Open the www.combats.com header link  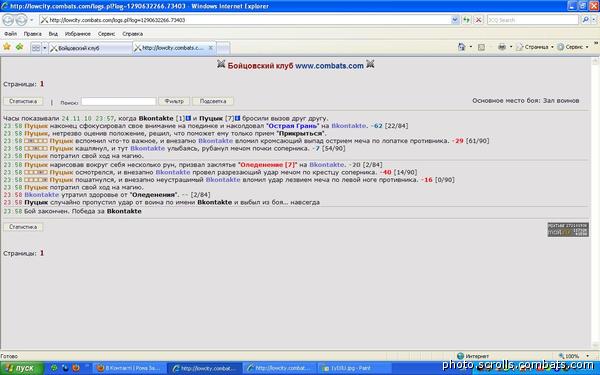329,66
